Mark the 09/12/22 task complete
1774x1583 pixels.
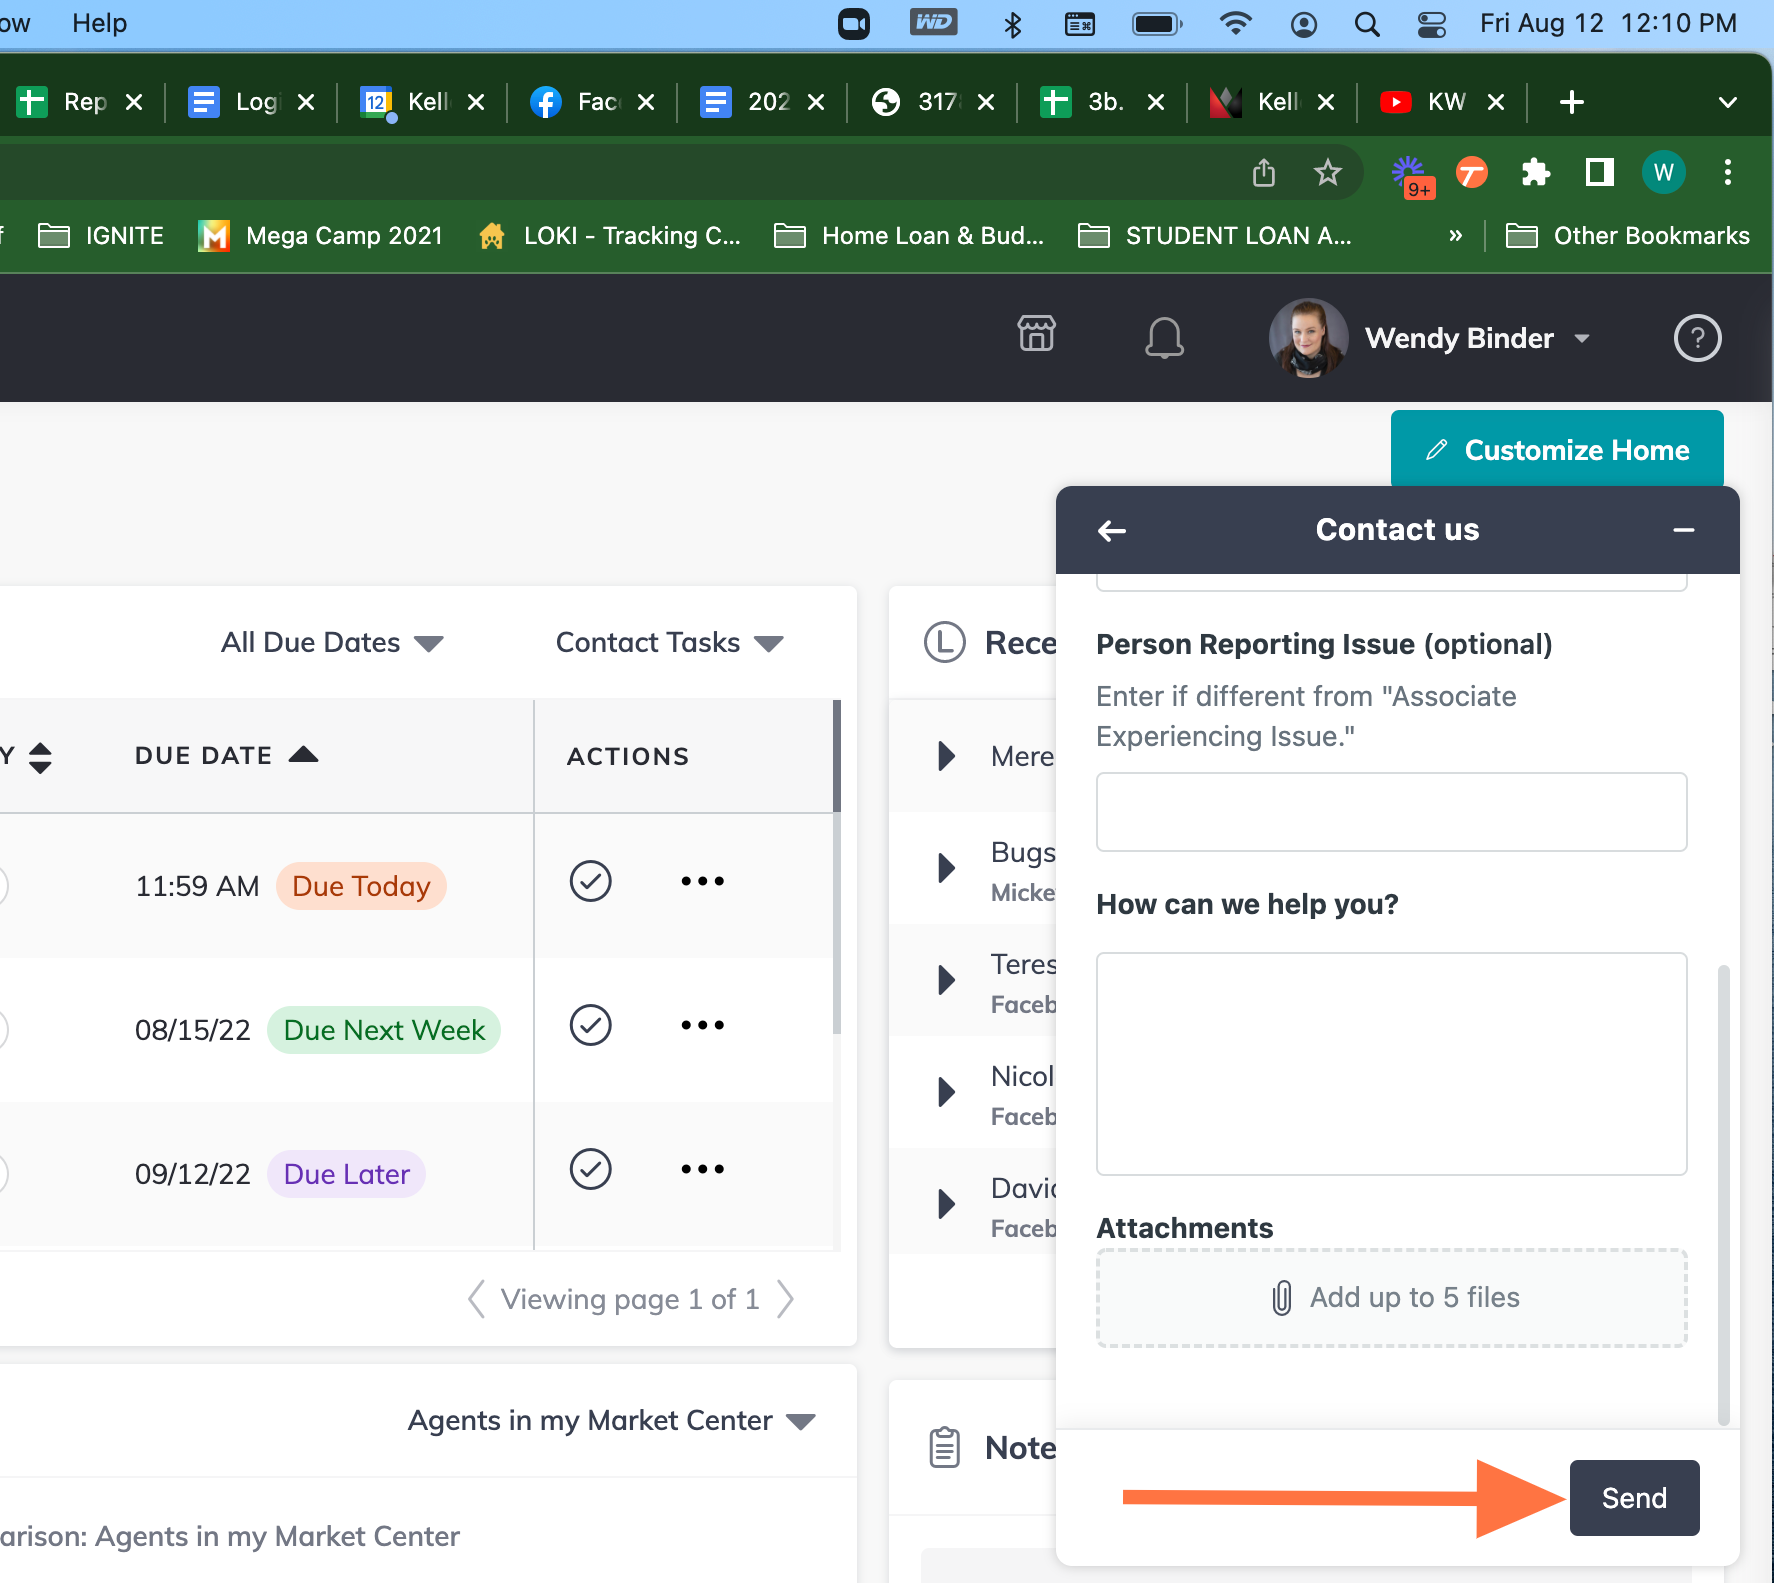[591, 1169]
